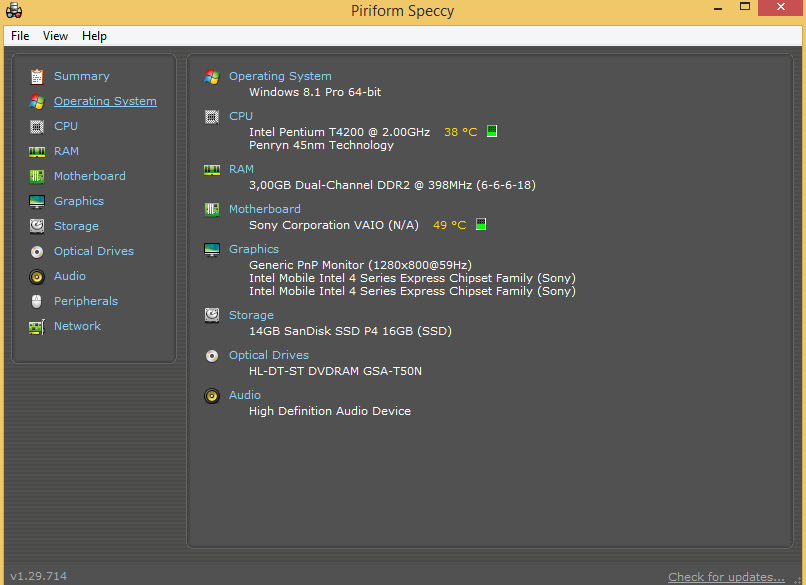Open the Help menu

pyautogui.click(x=94, y=36)
